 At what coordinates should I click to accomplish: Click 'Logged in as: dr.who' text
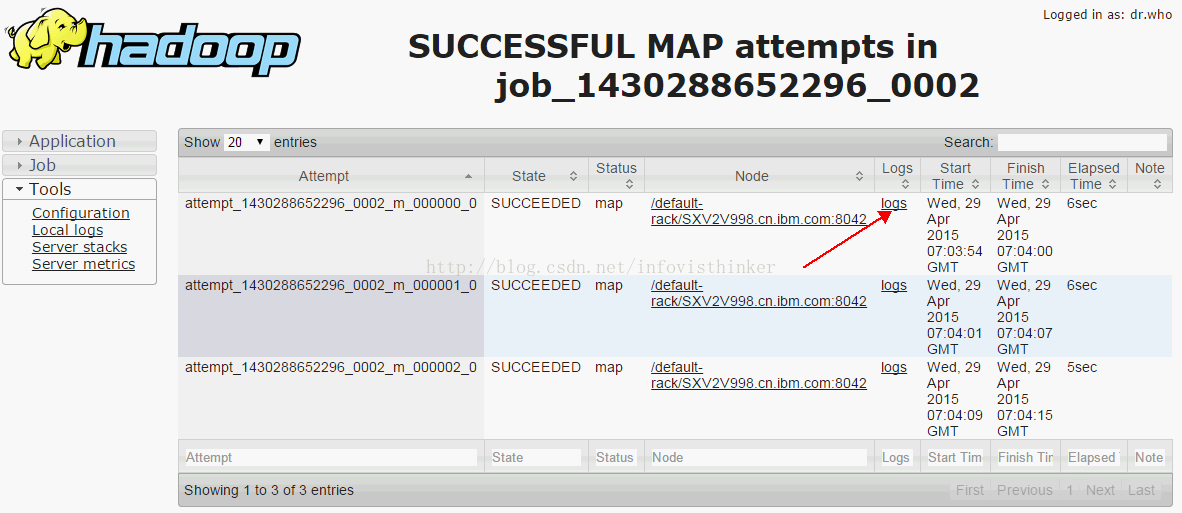tap(1108, 14)
